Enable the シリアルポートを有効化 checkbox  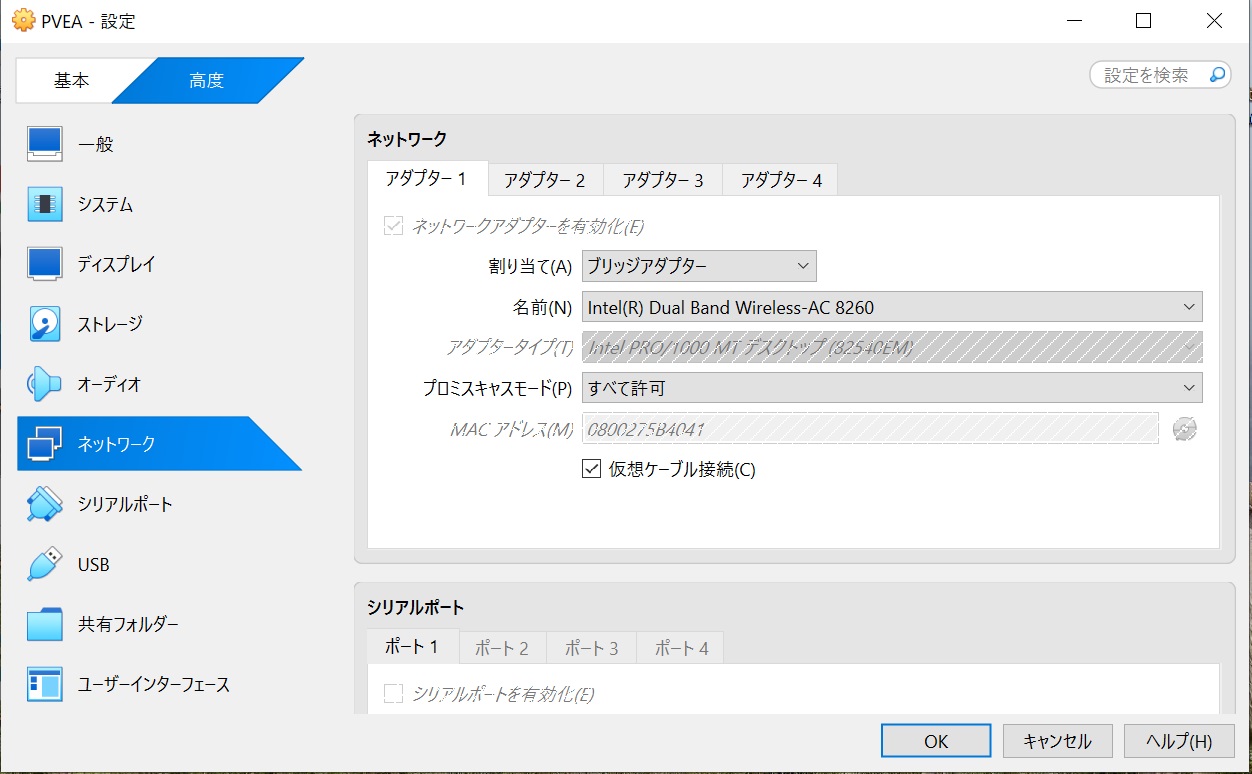tap(393, 693)
